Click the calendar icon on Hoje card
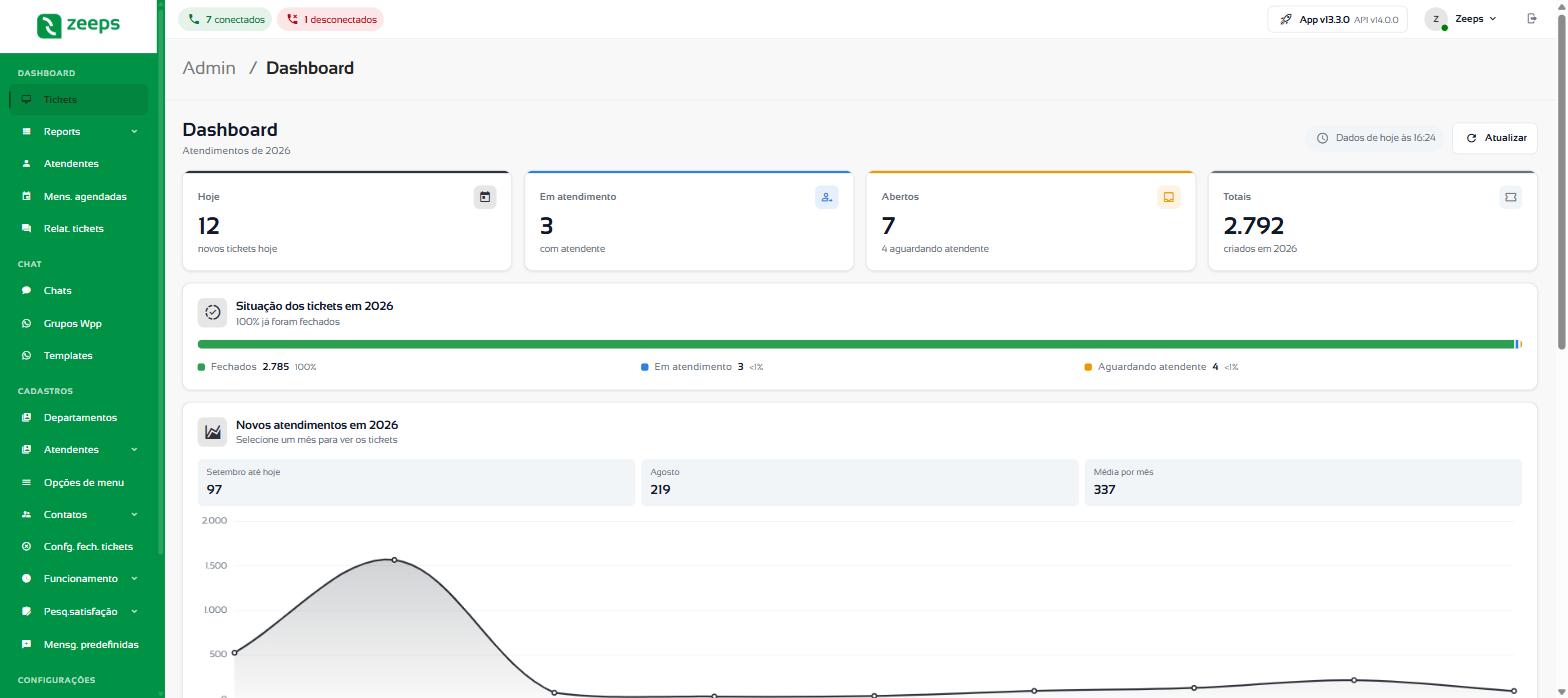This screenshot has width=1568, height=698. coord(485,197)
